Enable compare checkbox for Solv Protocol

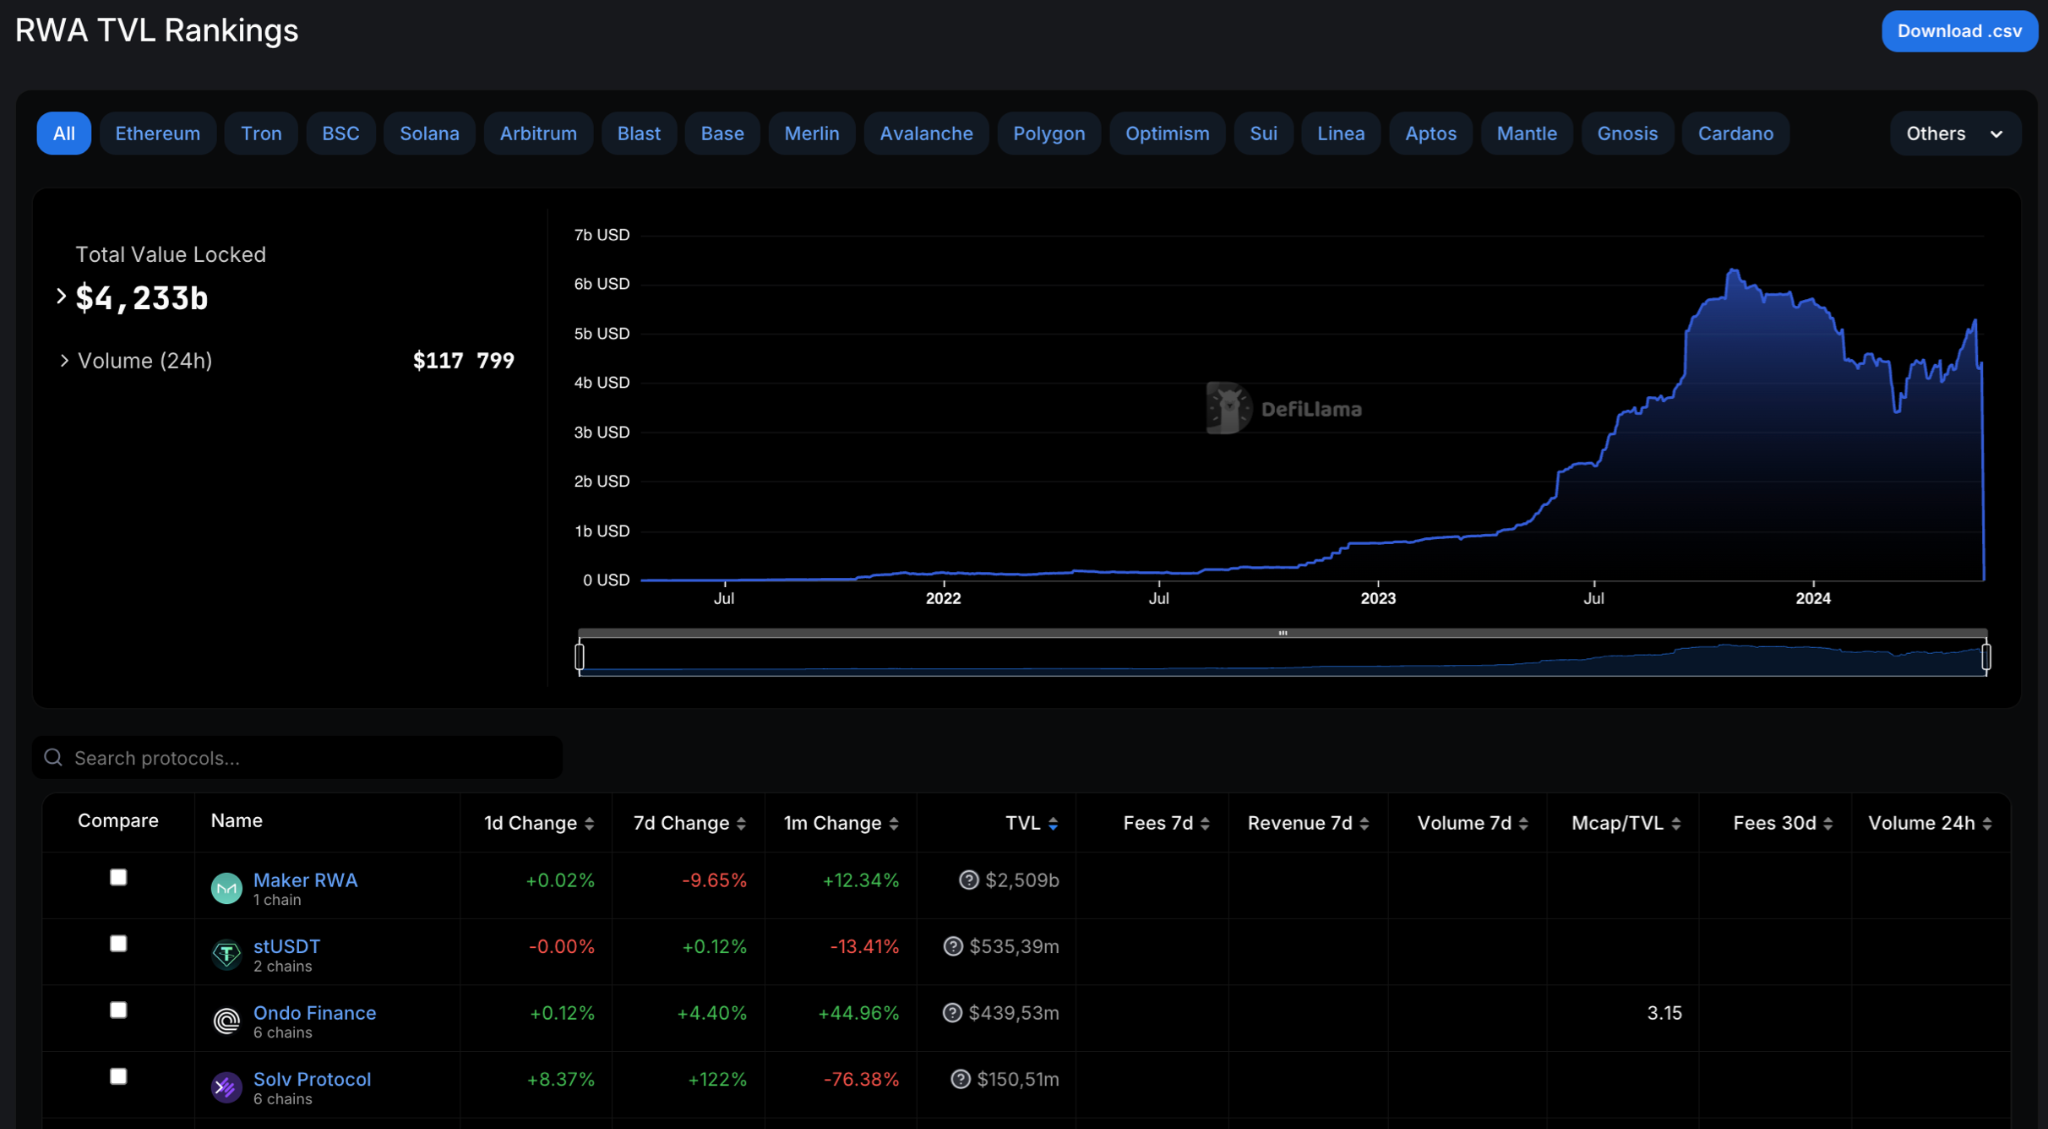(118, 1076)
